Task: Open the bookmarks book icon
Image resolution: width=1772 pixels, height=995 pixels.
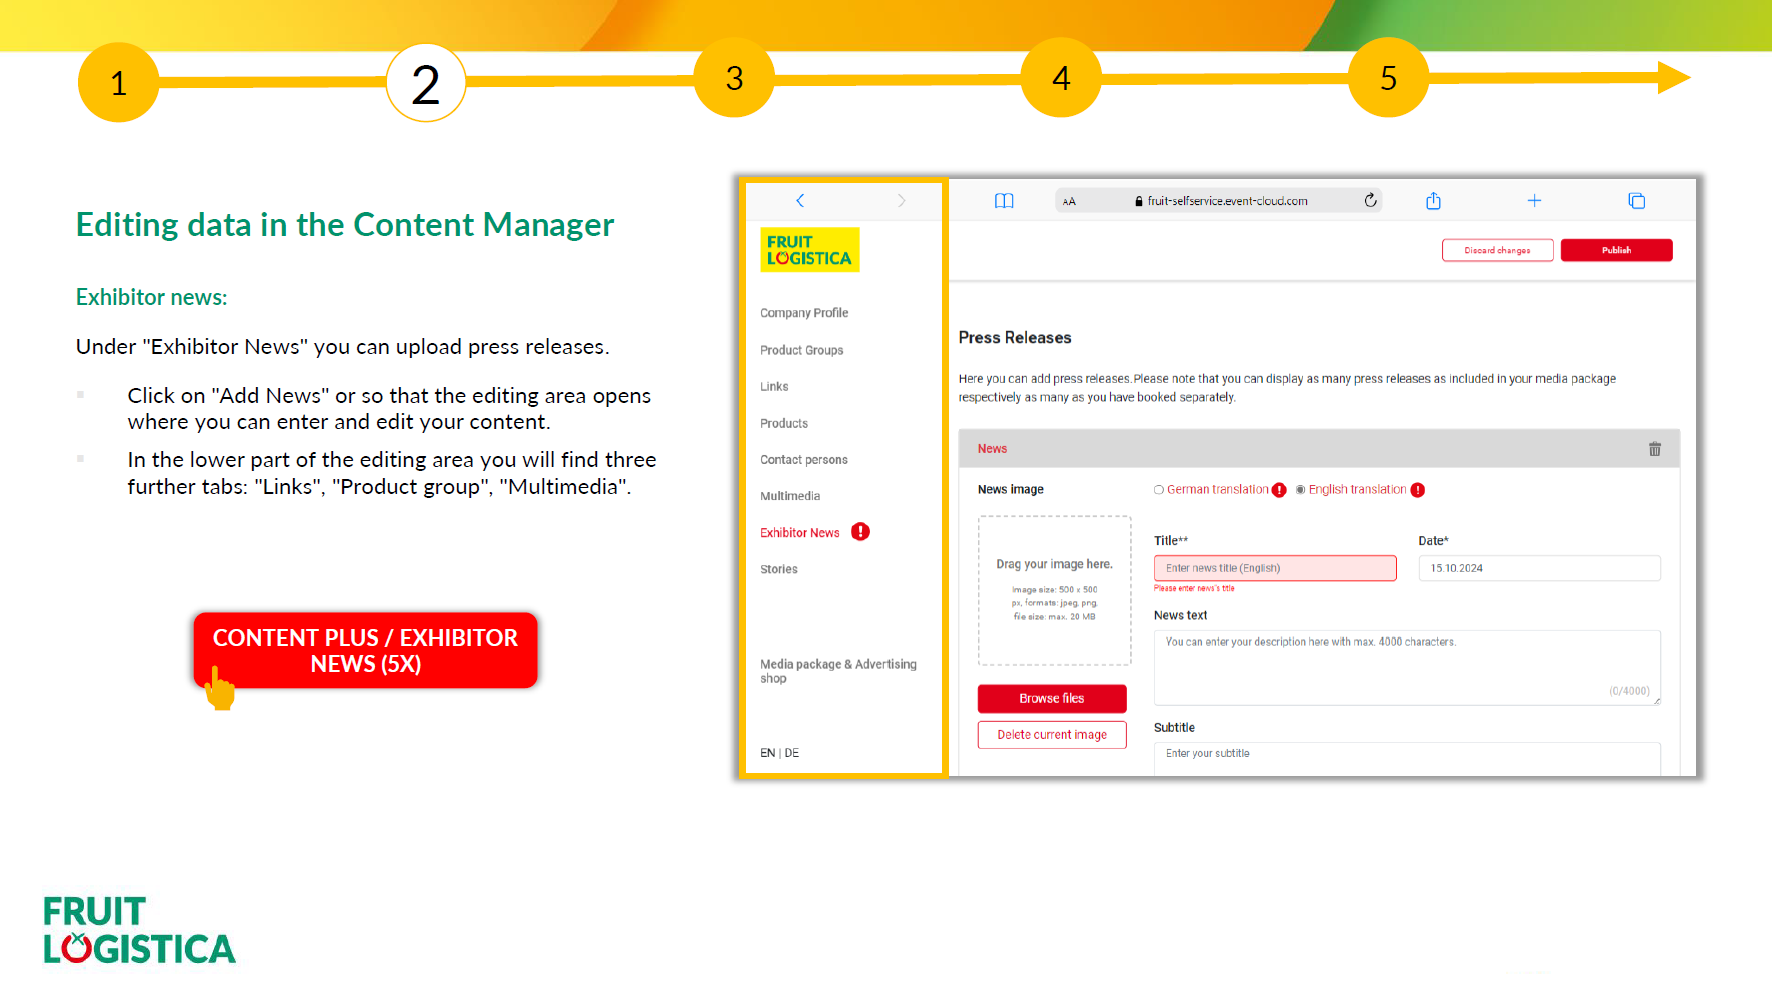Action: (1004, 201)
